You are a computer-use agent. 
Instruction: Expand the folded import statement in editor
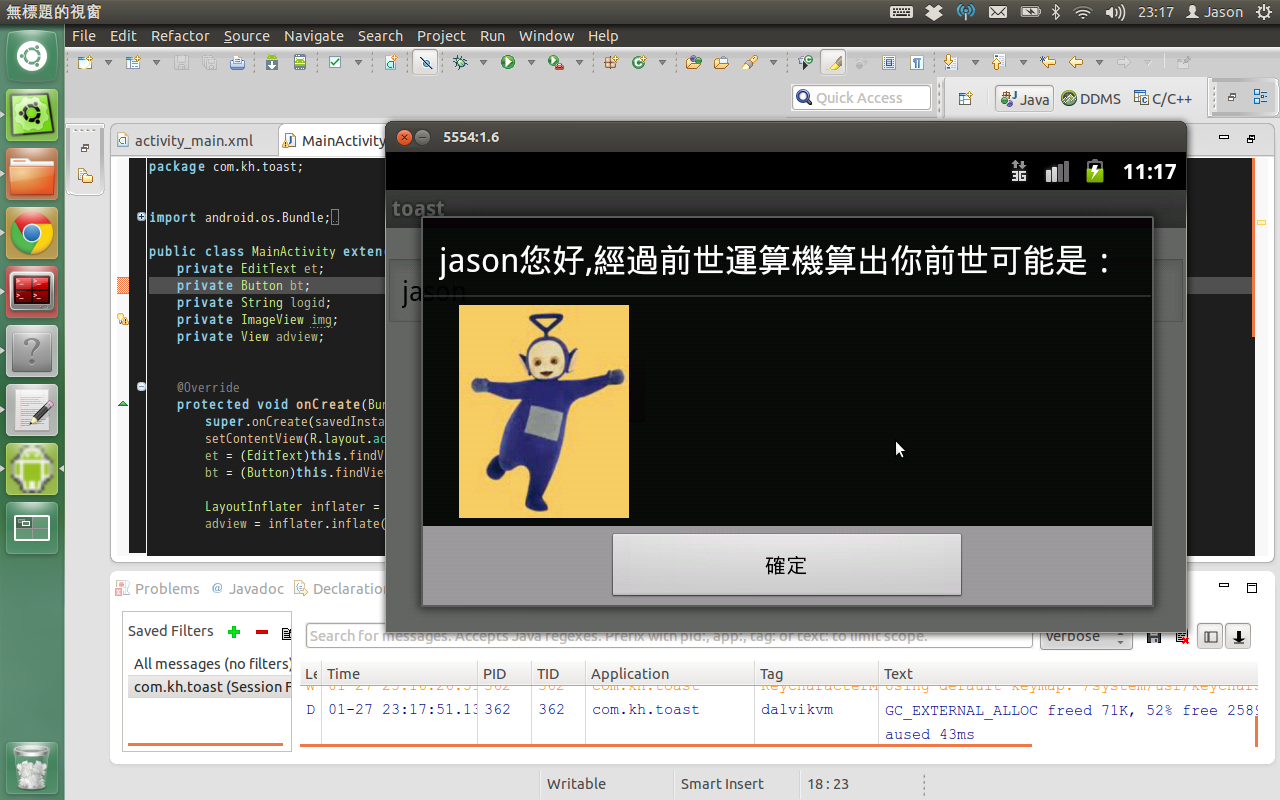tap(142, 216)
